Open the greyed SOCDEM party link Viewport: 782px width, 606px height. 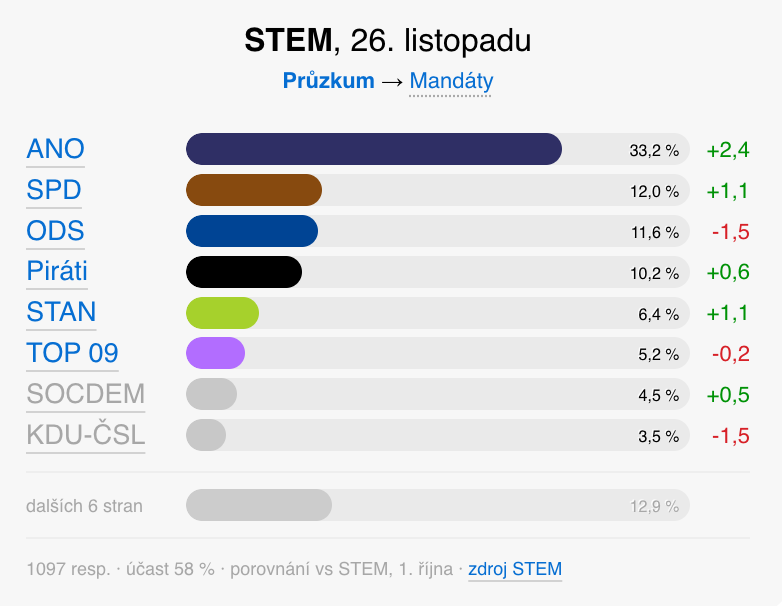[x=86, y=394]
